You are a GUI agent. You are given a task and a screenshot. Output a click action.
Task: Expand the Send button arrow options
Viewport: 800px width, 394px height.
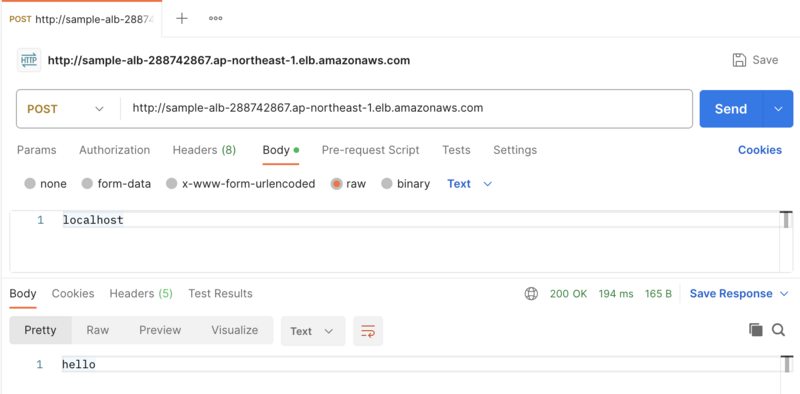click(778, 109)
